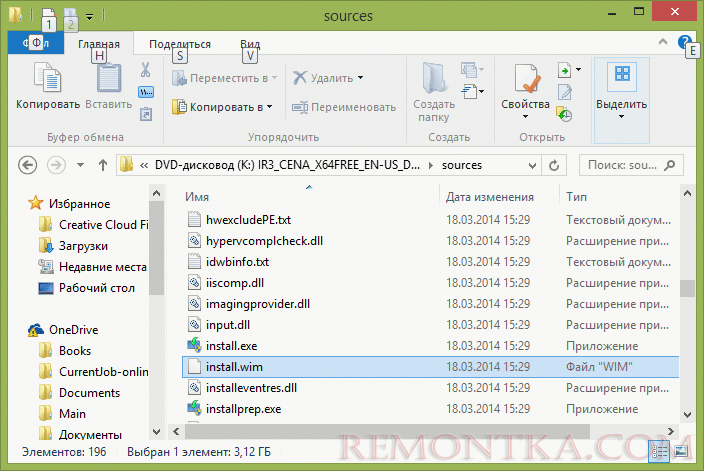The width and height of the screenshot is (704, 471).
Task: Sort by the Дата изменения column header
Action: pos(490,197)
